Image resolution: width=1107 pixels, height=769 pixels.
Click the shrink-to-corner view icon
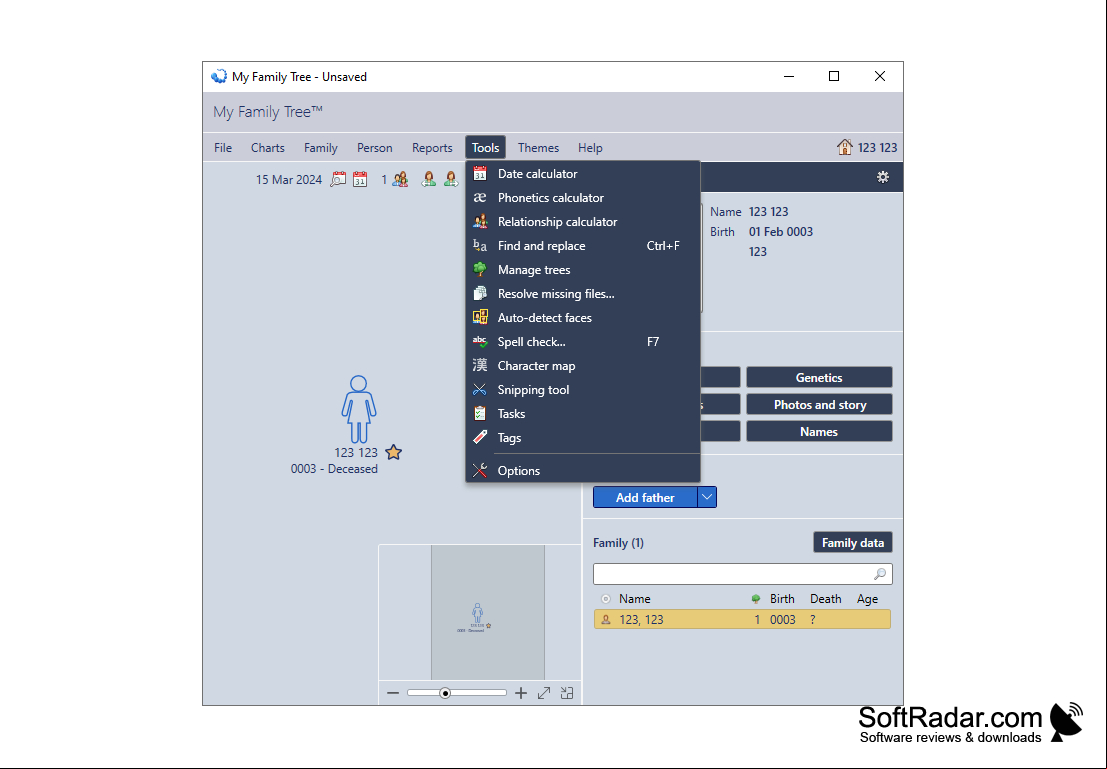[567, 693]
